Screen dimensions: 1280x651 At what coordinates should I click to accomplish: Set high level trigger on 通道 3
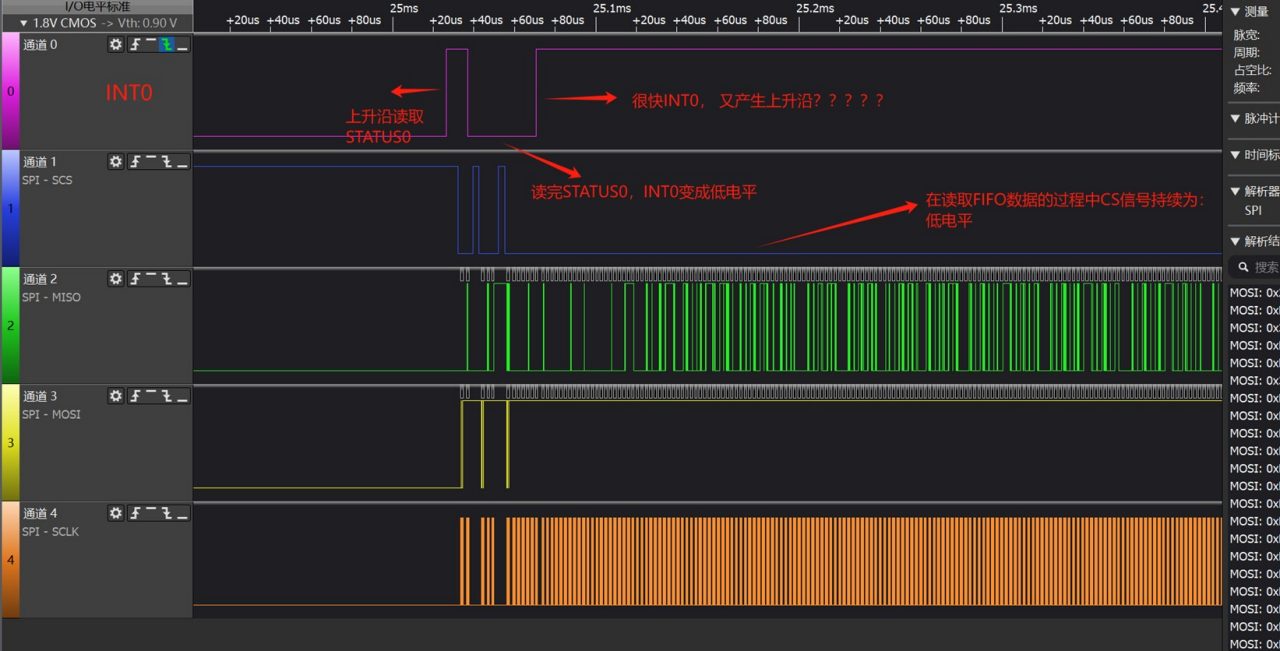(150, 396)
